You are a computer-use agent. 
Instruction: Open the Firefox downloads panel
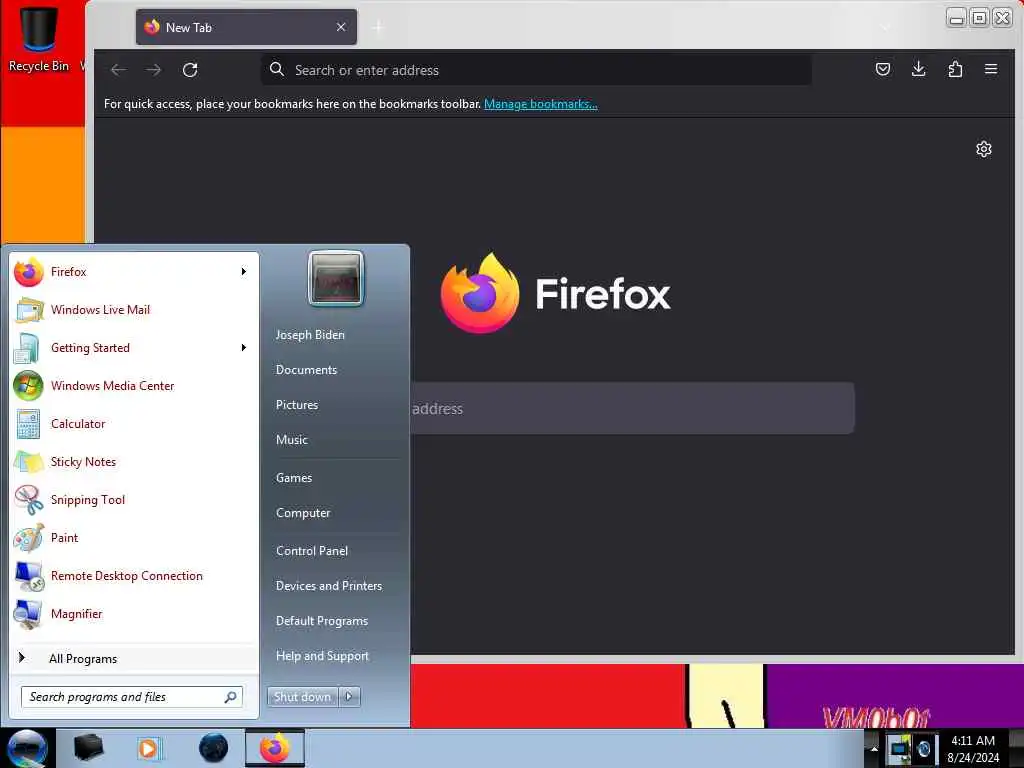(918, 69)
